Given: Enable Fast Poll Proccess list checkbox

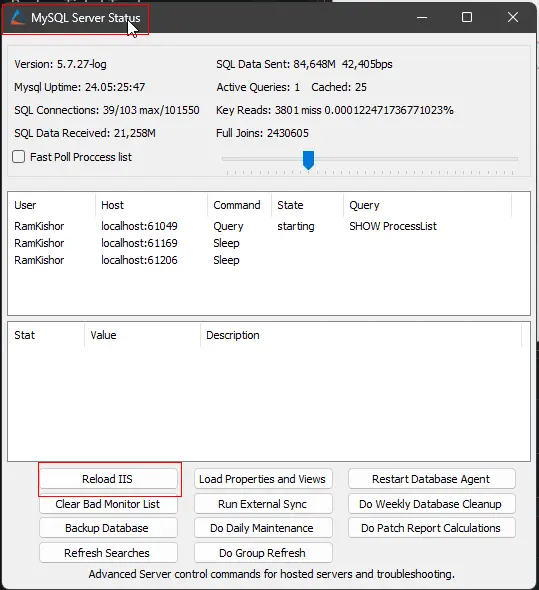Looking at the screenshot, I should [x=18, y=157].
